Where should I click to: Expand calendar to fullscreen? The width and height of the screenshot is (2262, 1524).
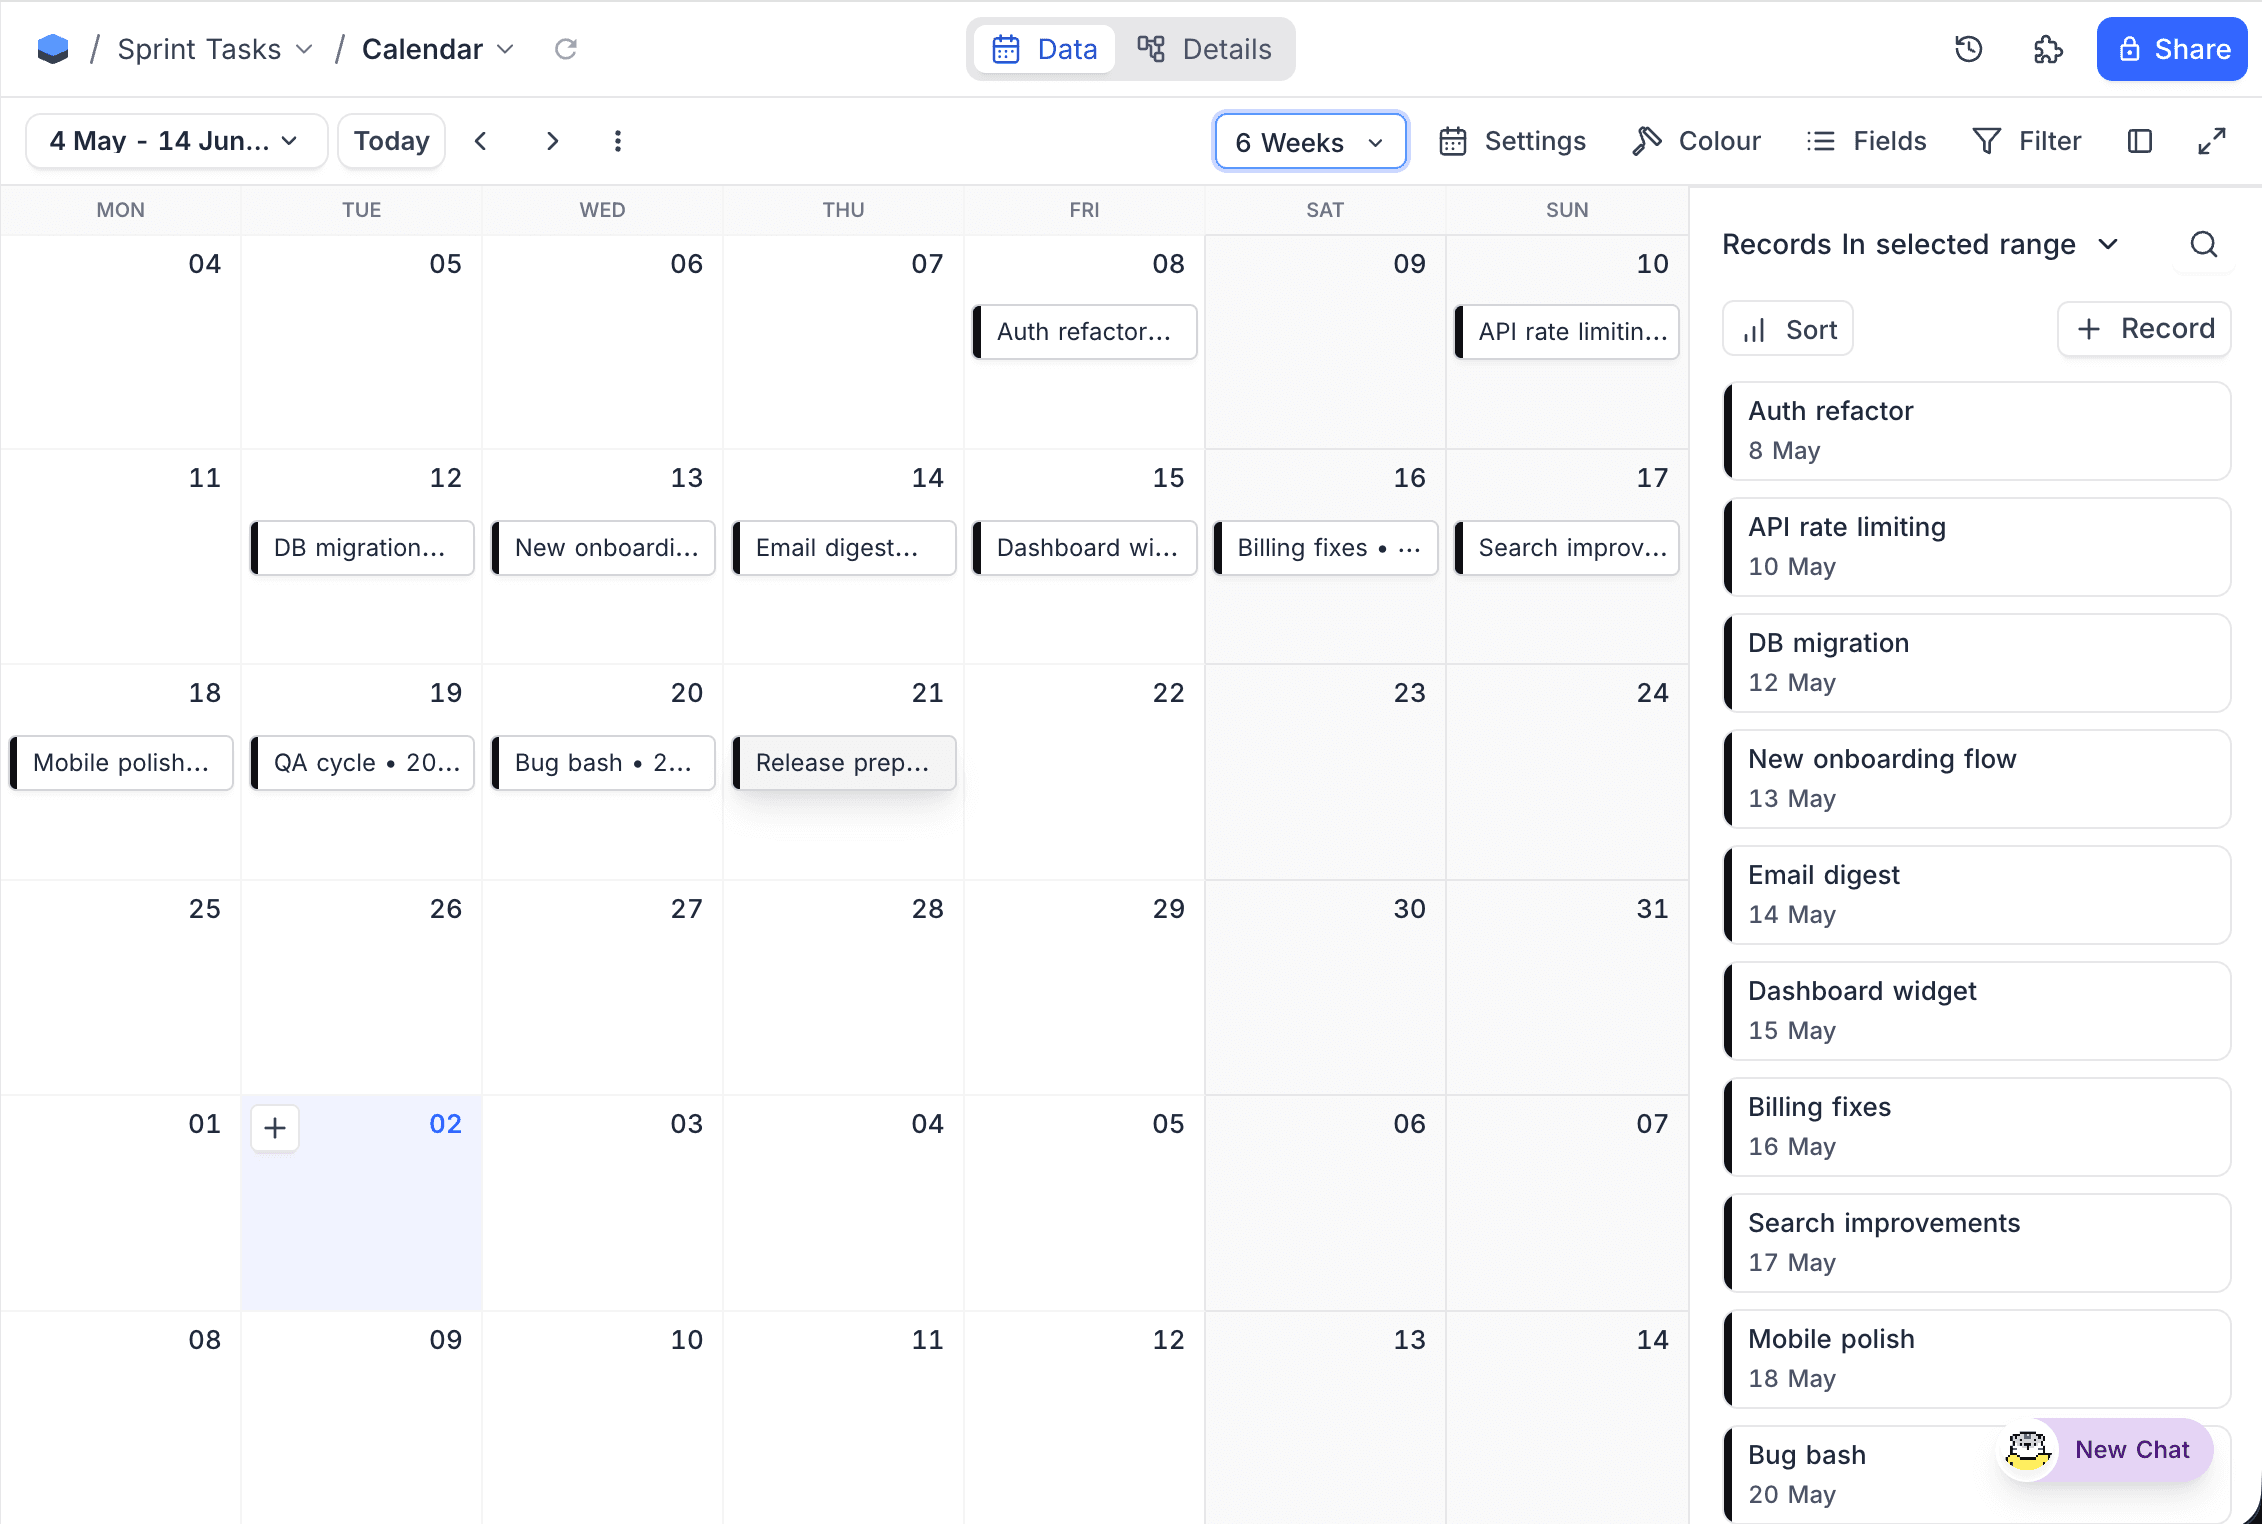2212,141
